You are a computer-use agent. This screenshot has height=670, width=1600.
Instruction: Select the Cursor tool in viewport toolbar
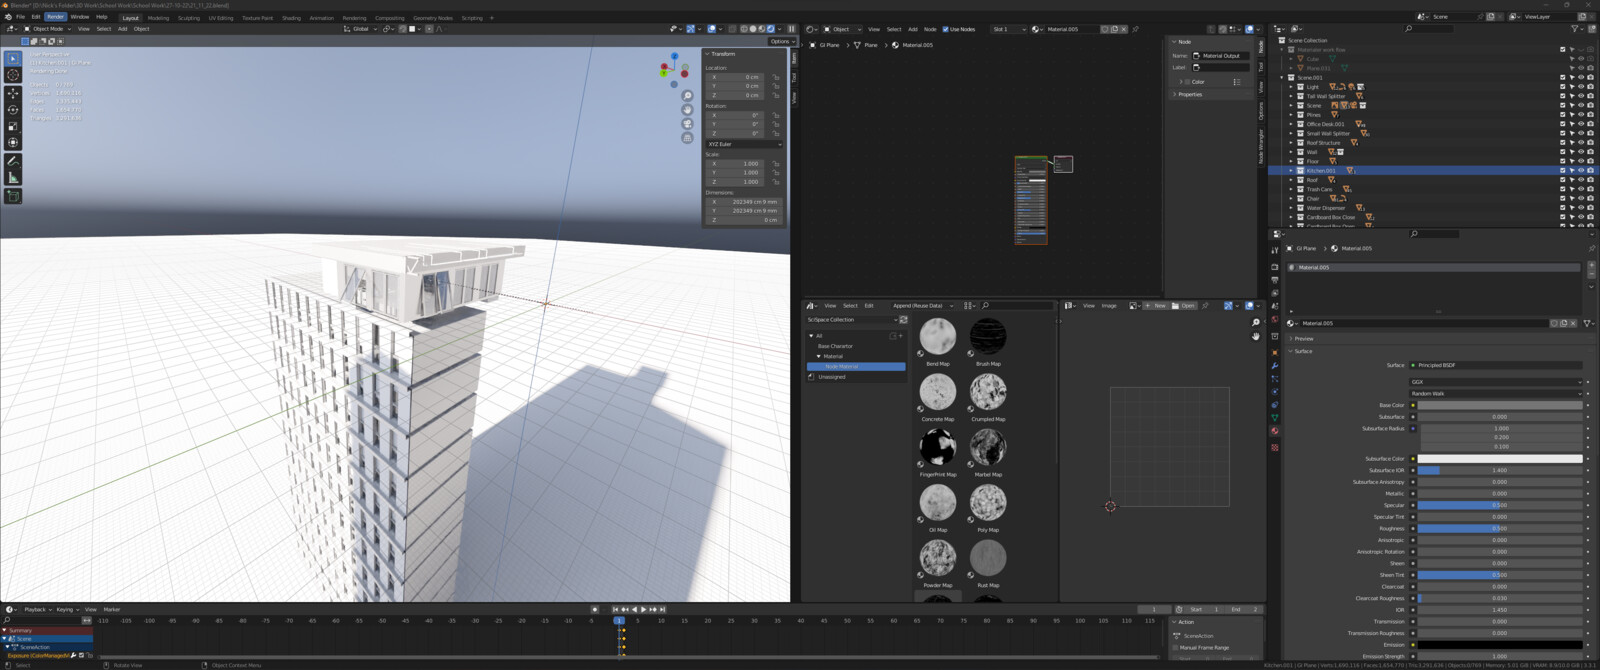click(13, 75)
